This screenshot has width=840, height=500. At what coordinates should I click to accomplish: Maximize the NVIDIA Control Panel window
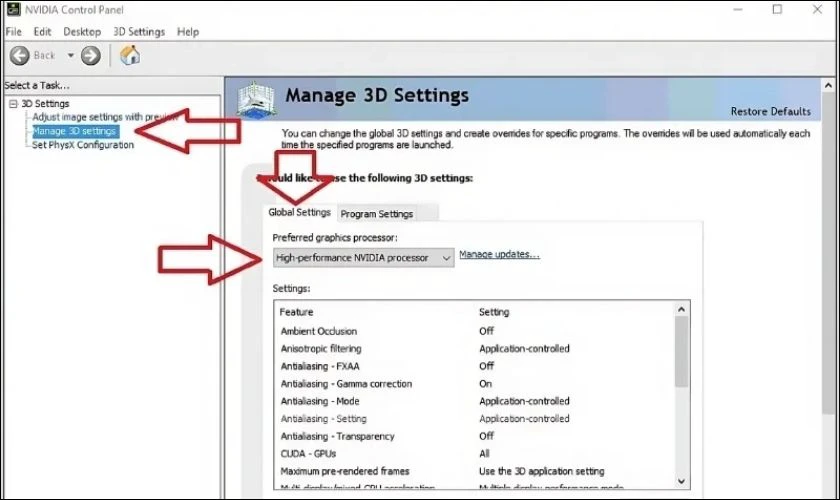point(777,9)
